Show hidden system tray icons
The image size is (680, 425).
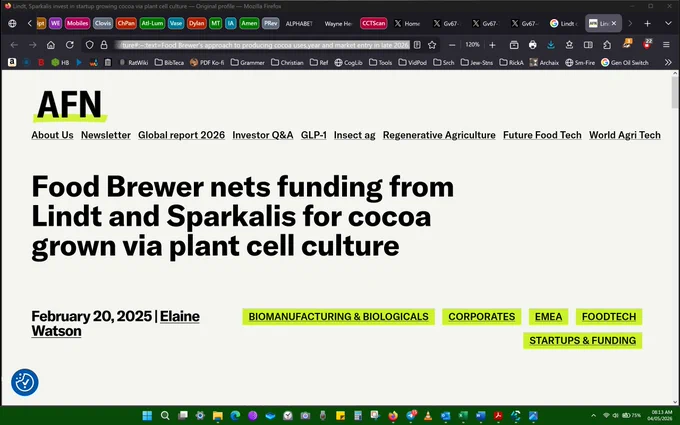(593, 415)
